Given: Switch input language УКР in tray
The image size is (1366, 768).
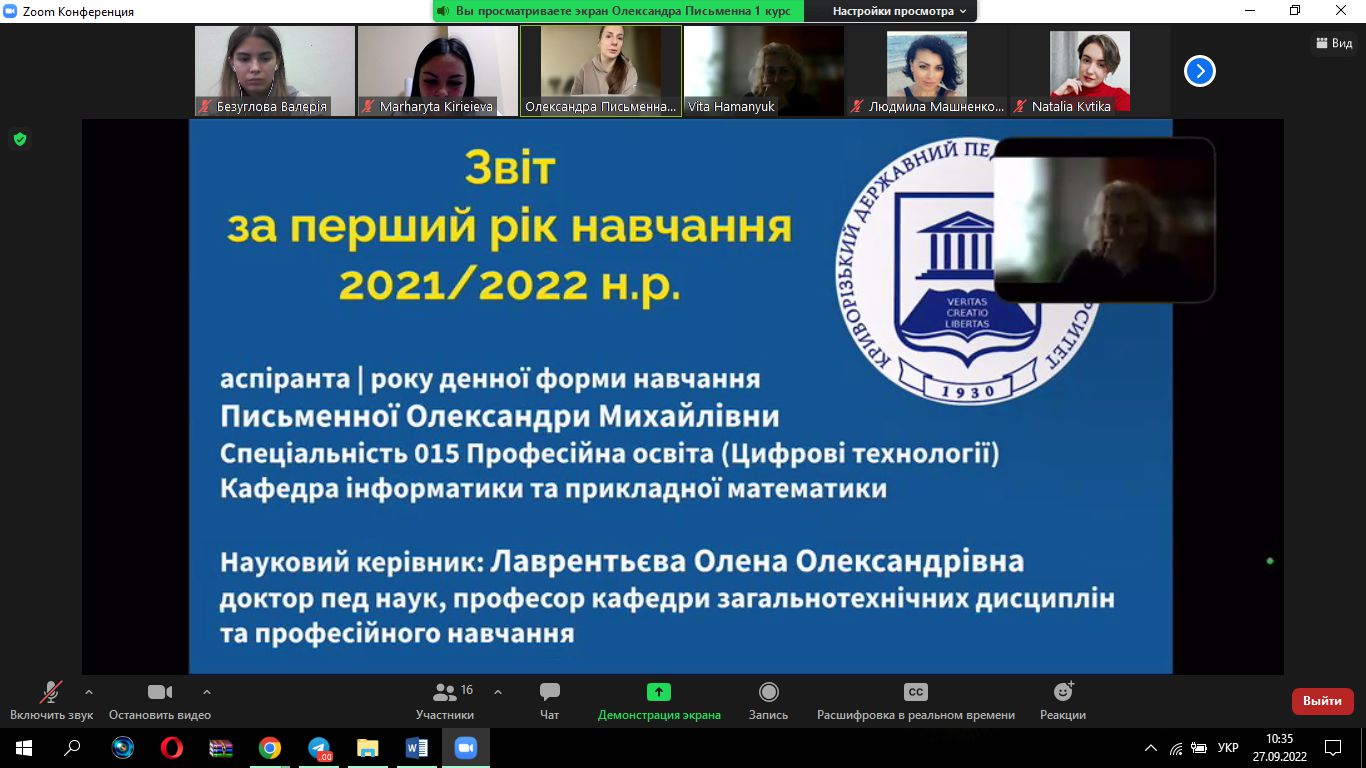Looking at the screenshot, I should click(x=1229, y=748).
